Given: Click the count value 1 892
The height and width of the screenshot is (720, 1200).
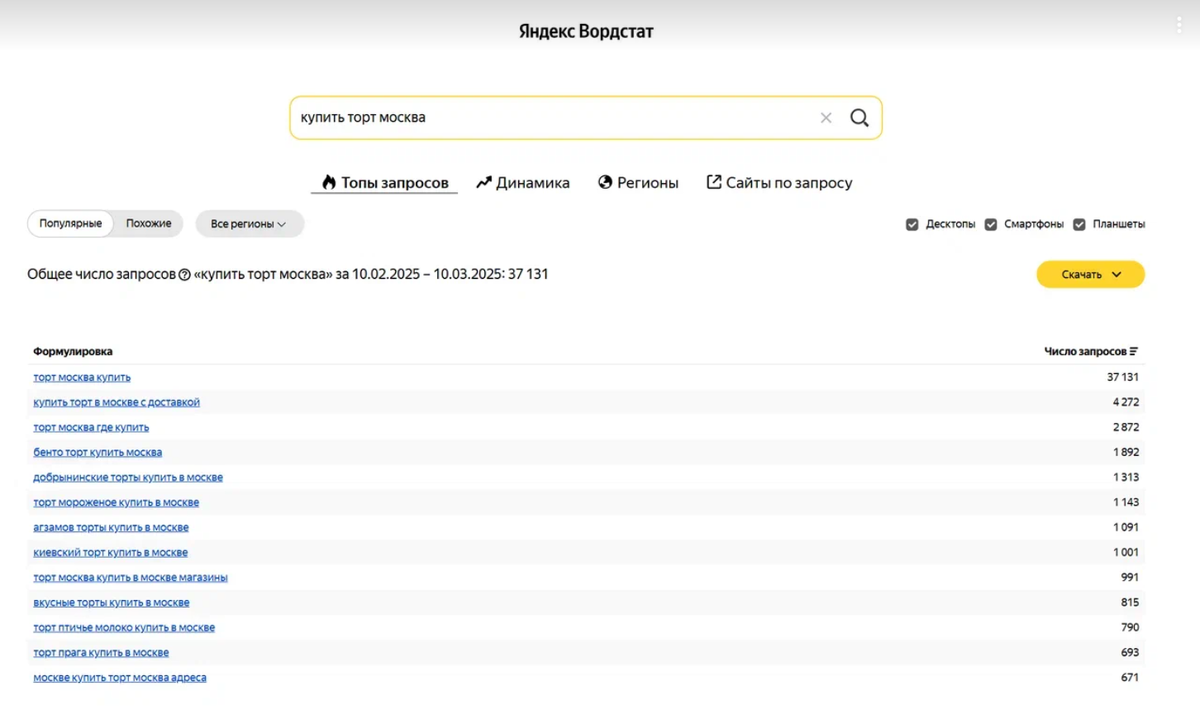Looking at the screenshot, I should (x=1125, y=452).
